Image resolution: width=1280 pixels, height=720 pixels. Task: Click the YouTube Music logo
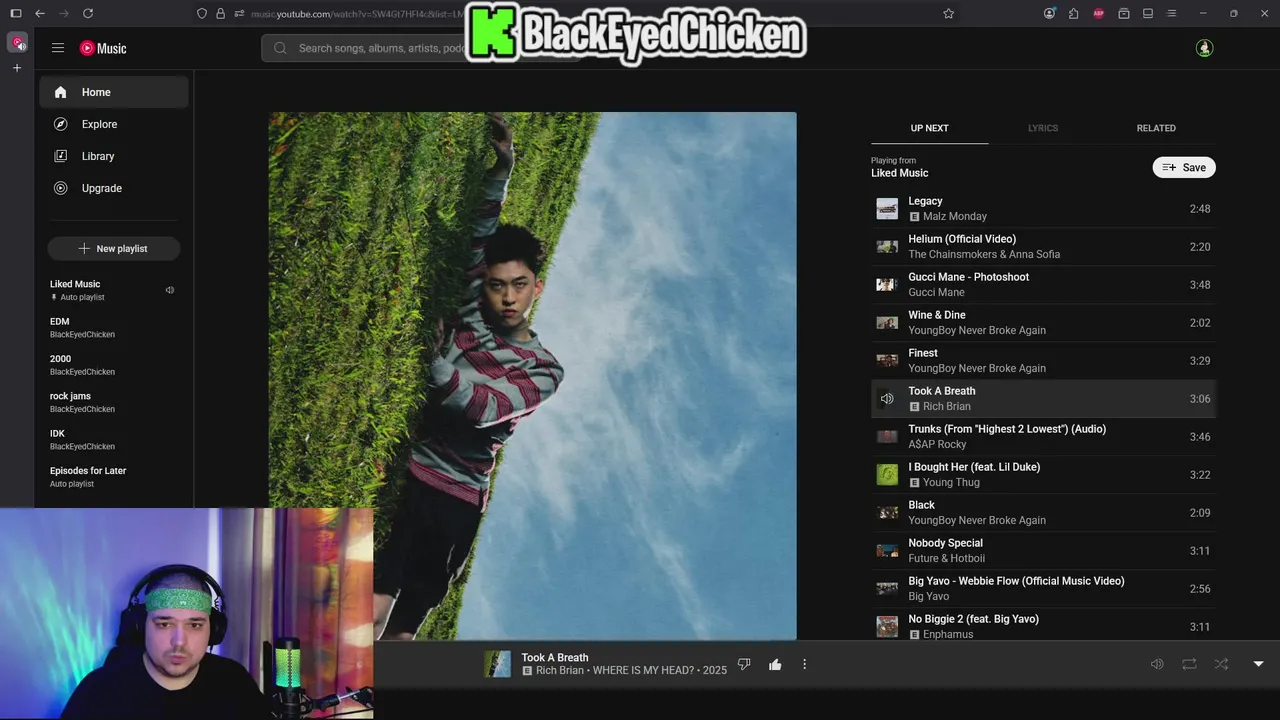pos(103,48)
